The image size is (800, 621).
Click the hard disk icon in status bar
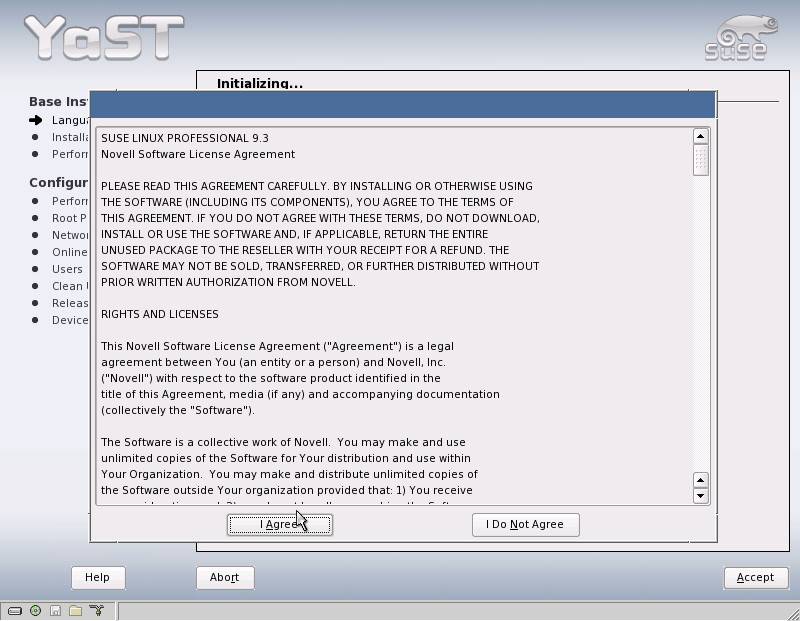[x=15, y=610]
